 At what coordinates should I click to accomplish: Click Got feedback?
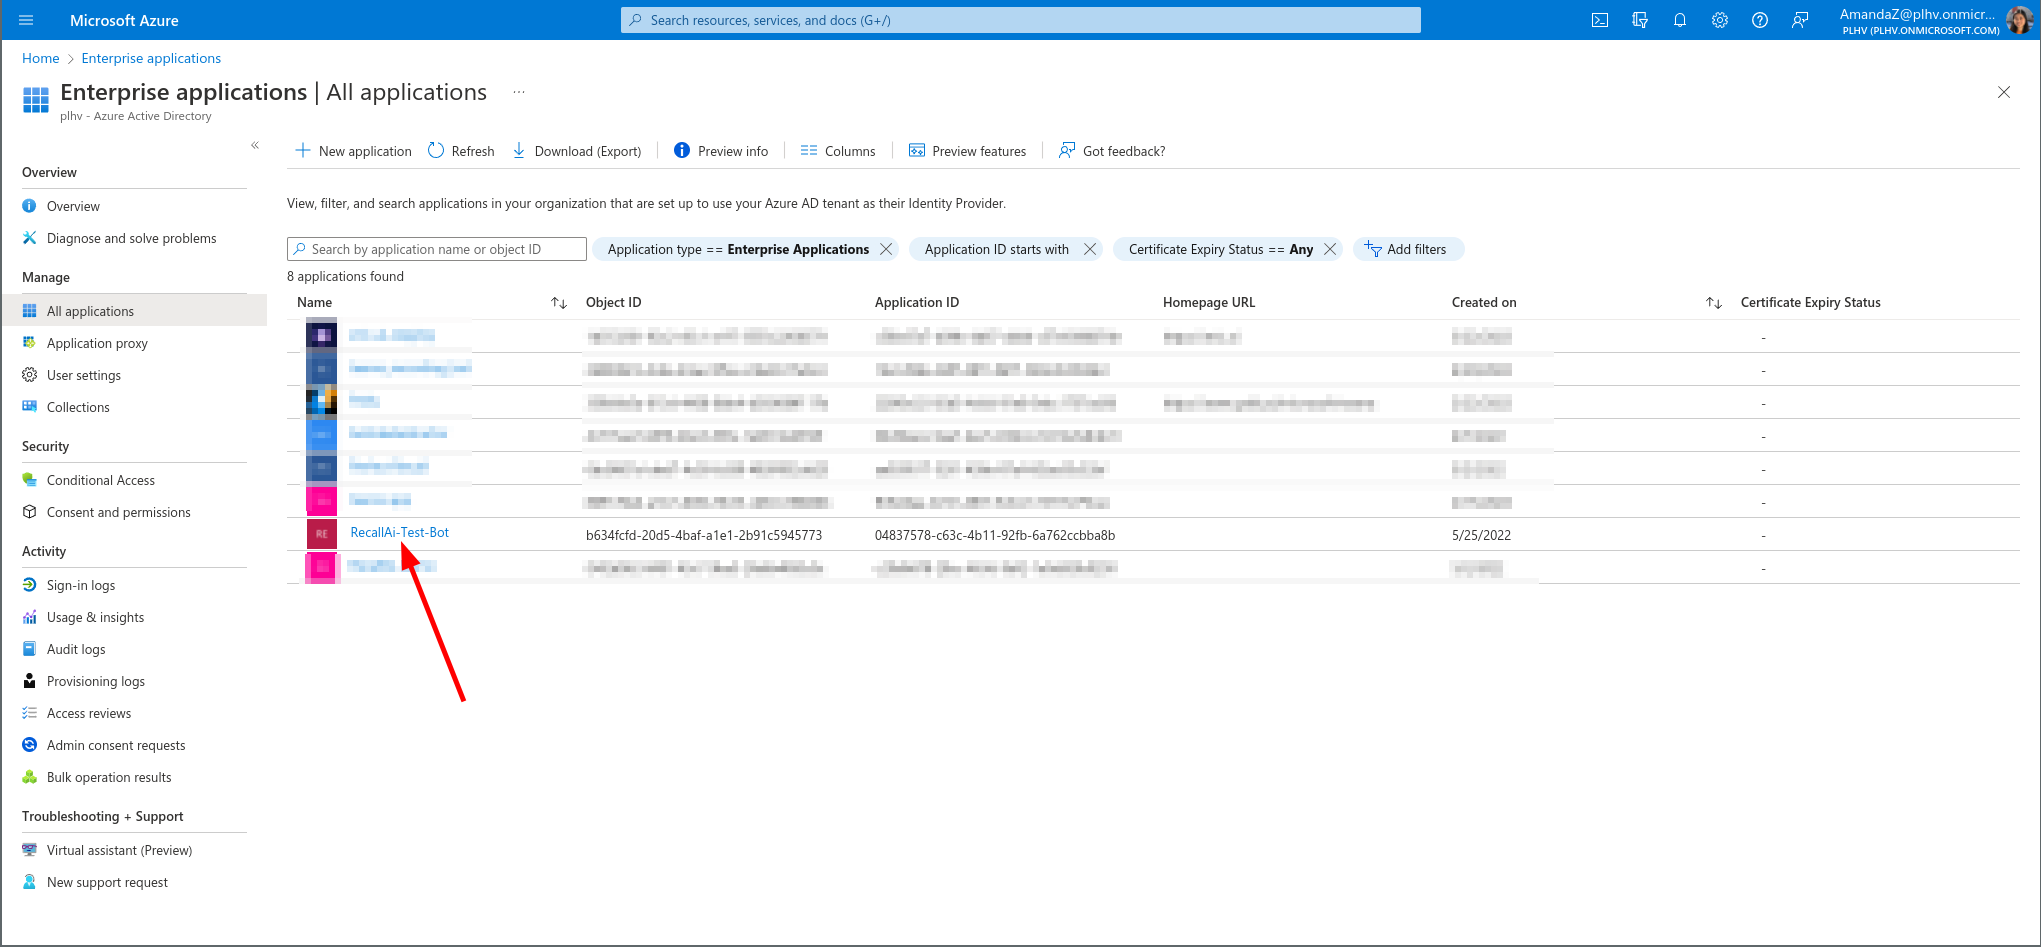(1112, 151)
